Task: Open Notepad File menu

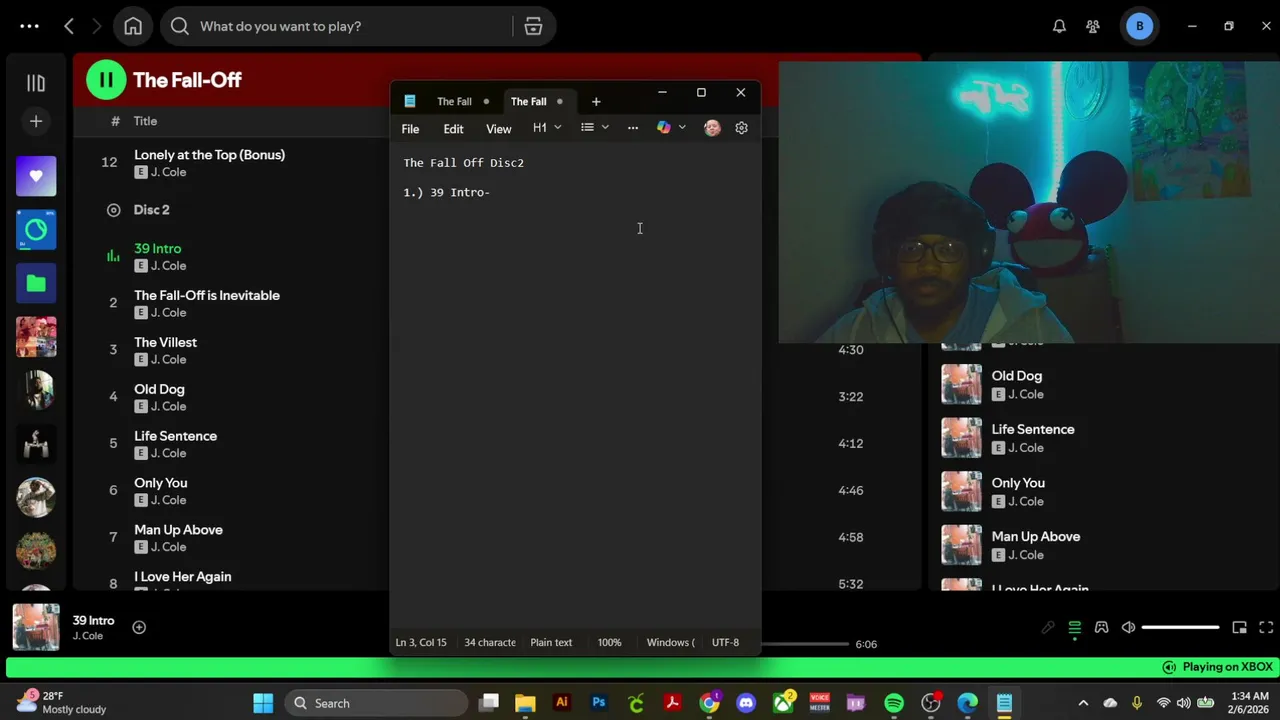Action: pos(410,129)
